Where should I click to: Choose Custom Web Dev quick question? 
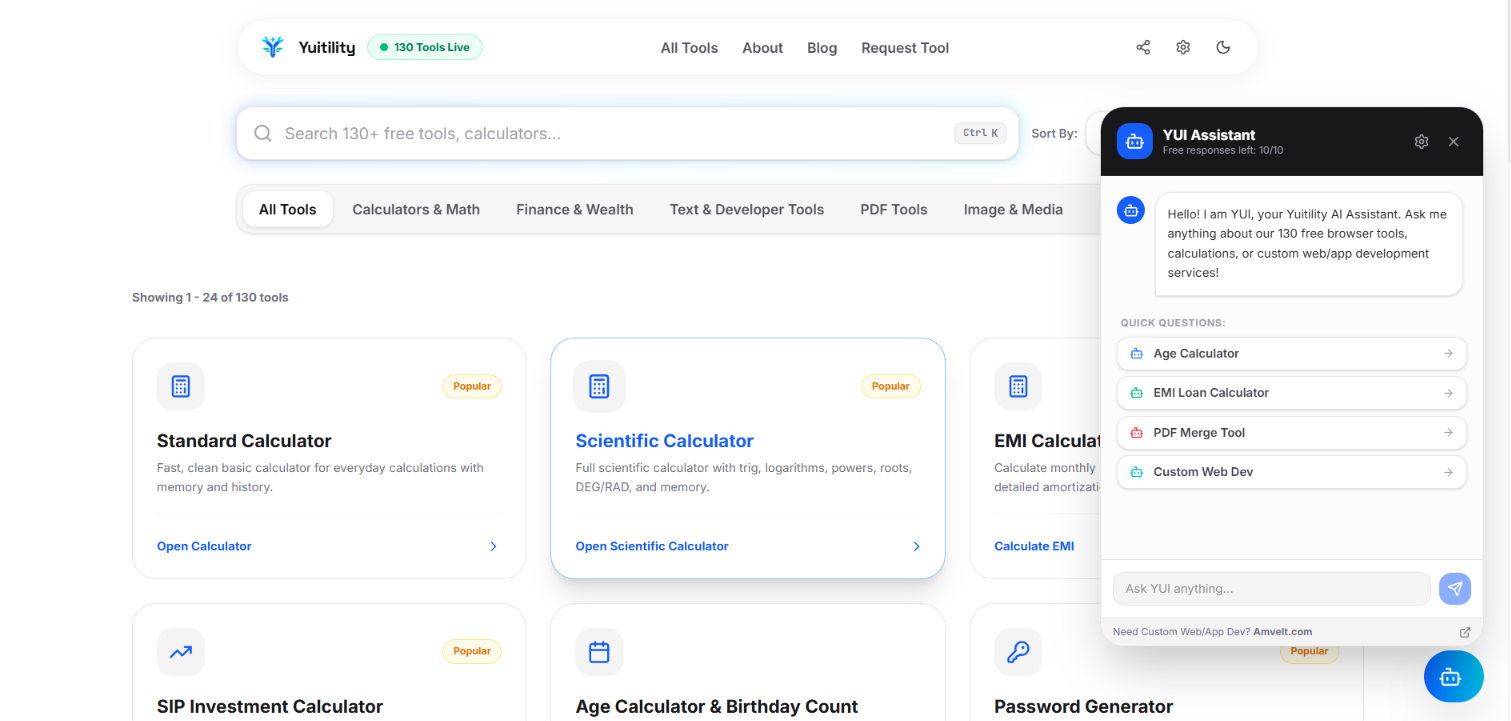pos(1291,472)
